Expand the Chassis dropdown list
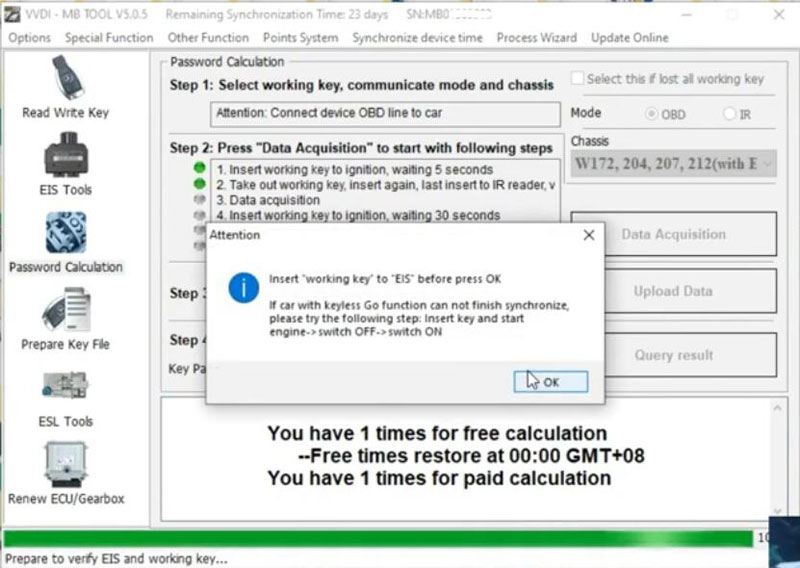The width and height of the screenshot is (800, 568). (x=767, y=164)
